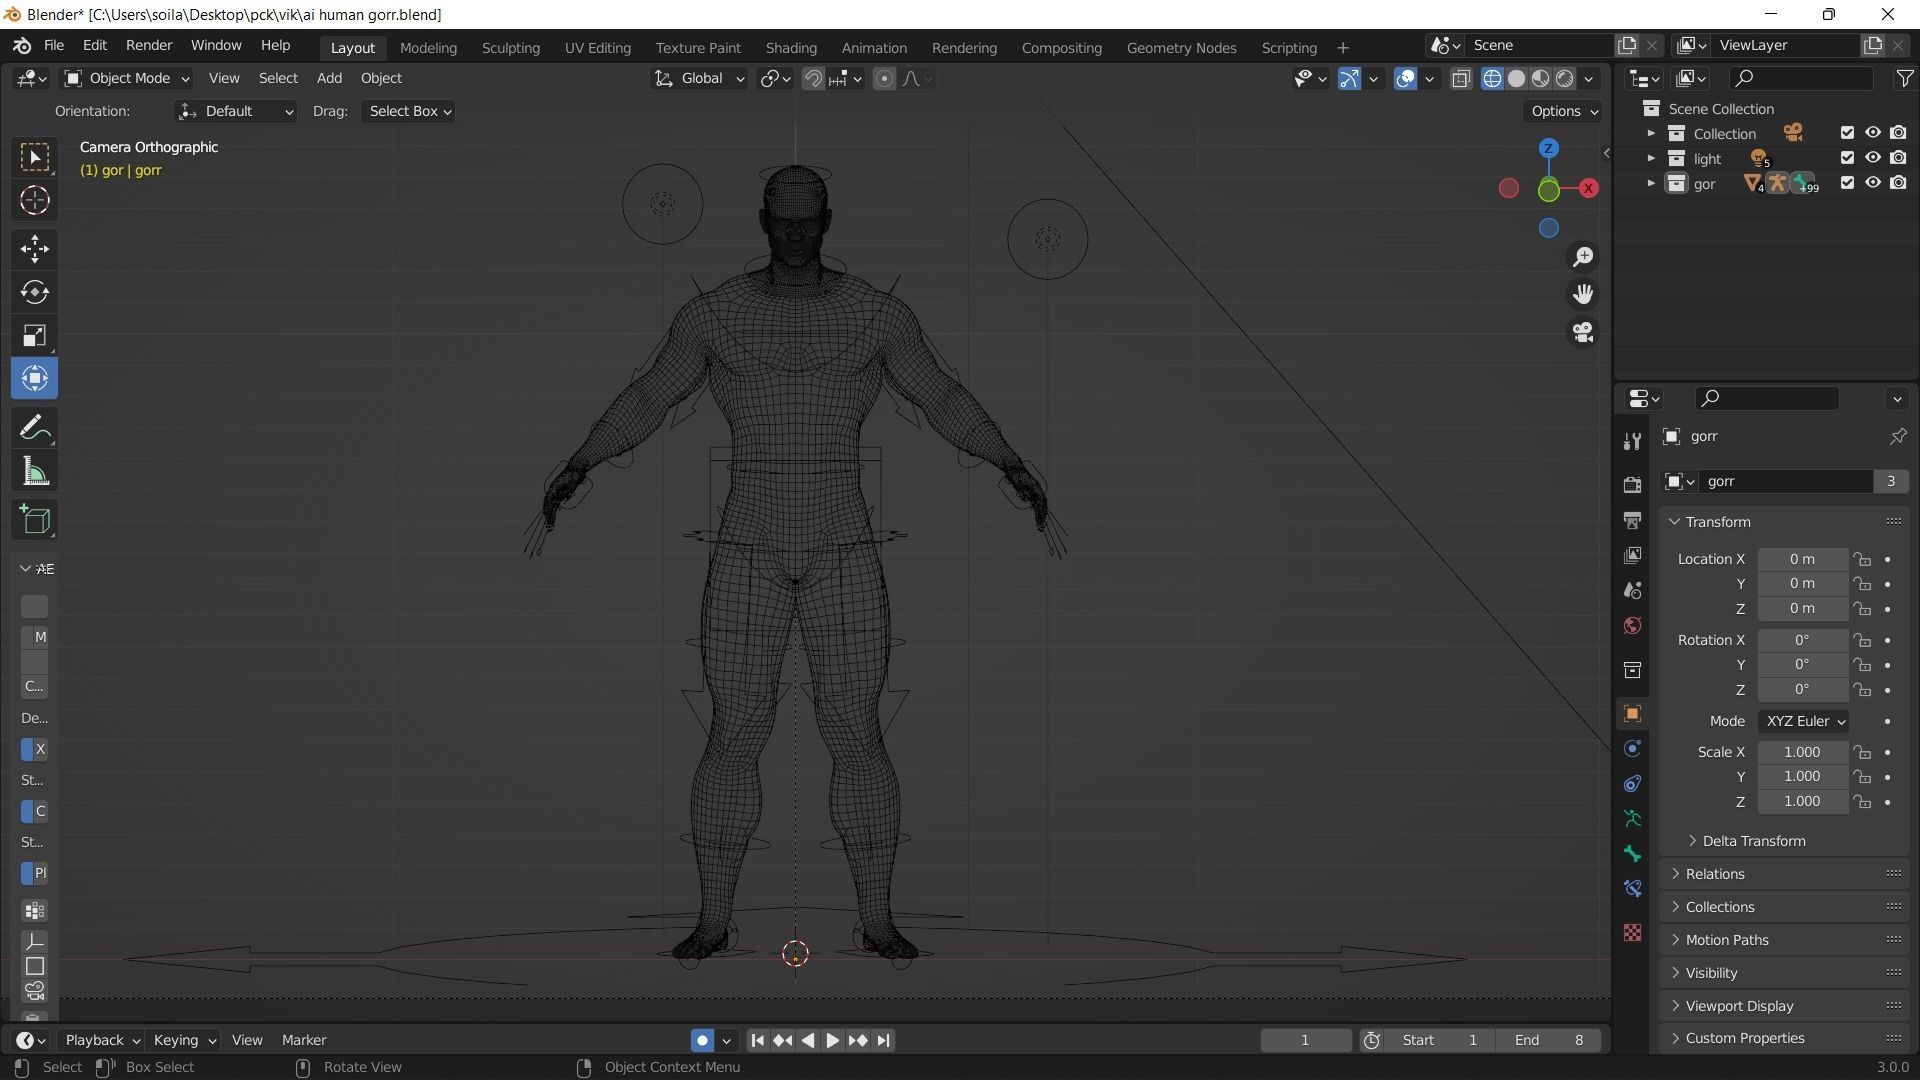The height and width of the screenshot is (1080, 1920).
Task: Toggle camera view icon in viewport
Action: (x=1583, y=332)
